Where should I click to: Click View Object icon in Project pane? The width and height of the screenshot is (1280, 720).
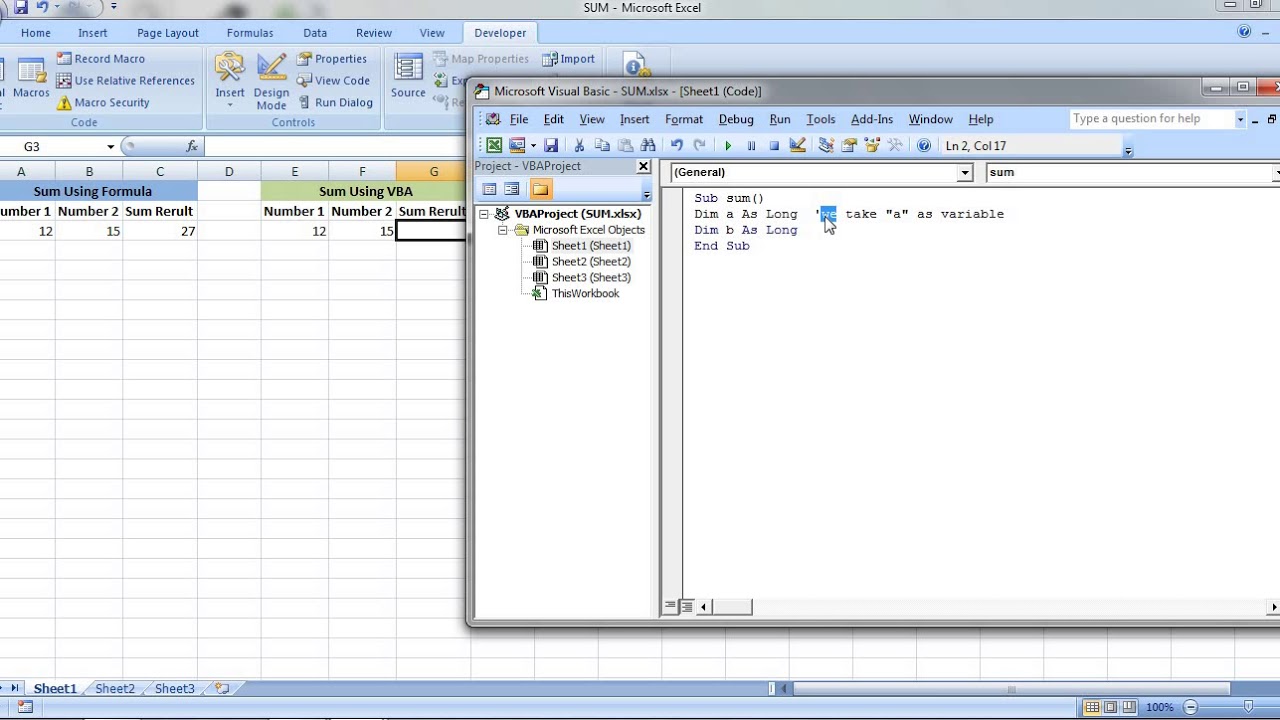(512, 189)
